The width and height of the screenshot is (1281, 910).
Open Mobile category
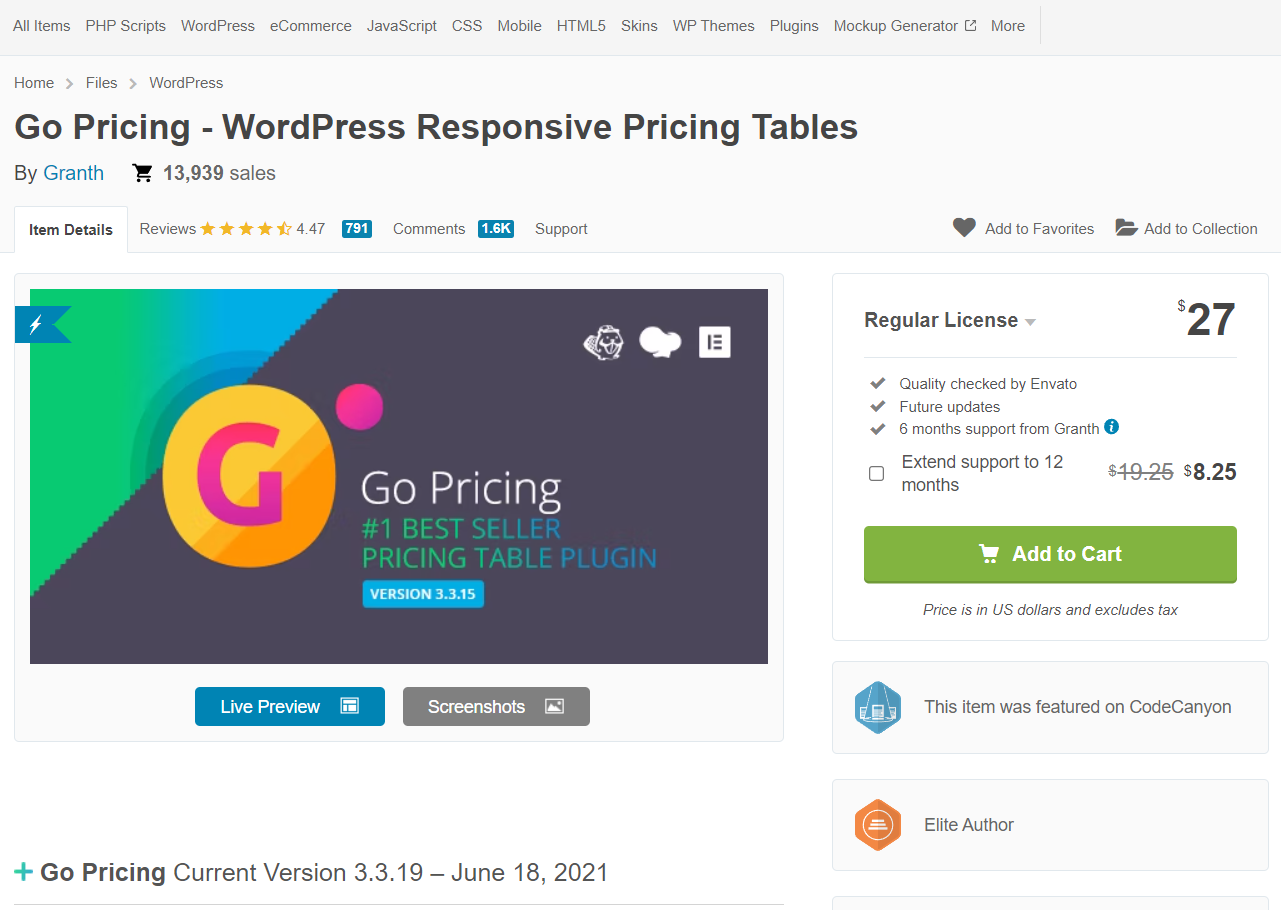[x=520, y=26]
